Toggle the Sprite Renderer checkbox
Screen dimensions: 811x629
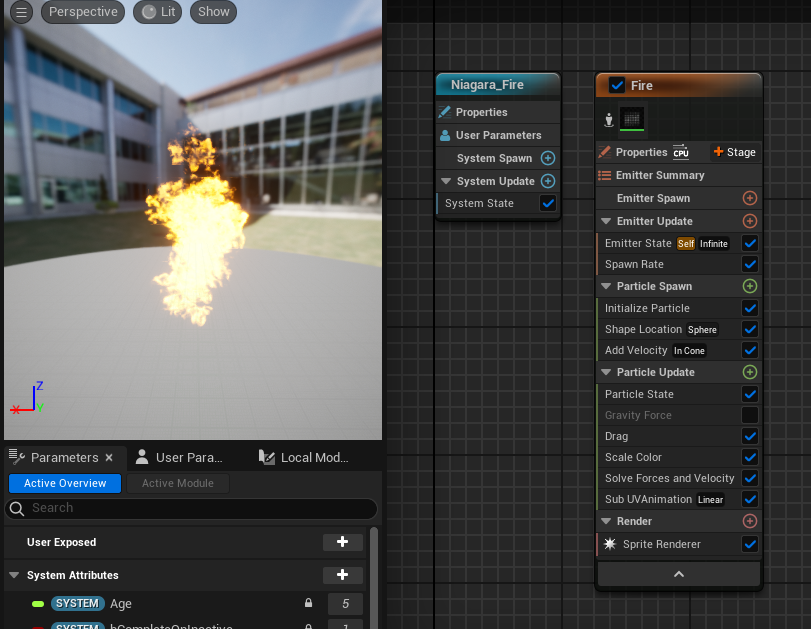(749, 544)
